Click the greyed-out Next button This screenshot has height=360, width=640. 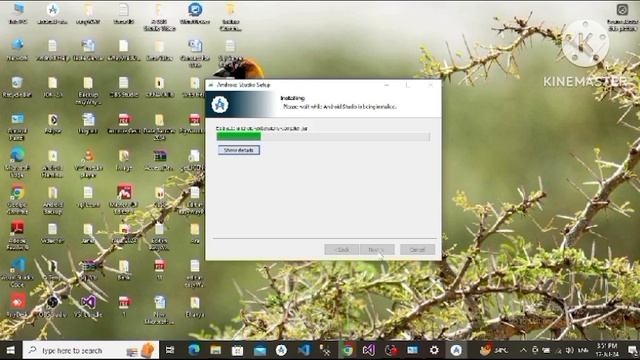tap(377, 249)
